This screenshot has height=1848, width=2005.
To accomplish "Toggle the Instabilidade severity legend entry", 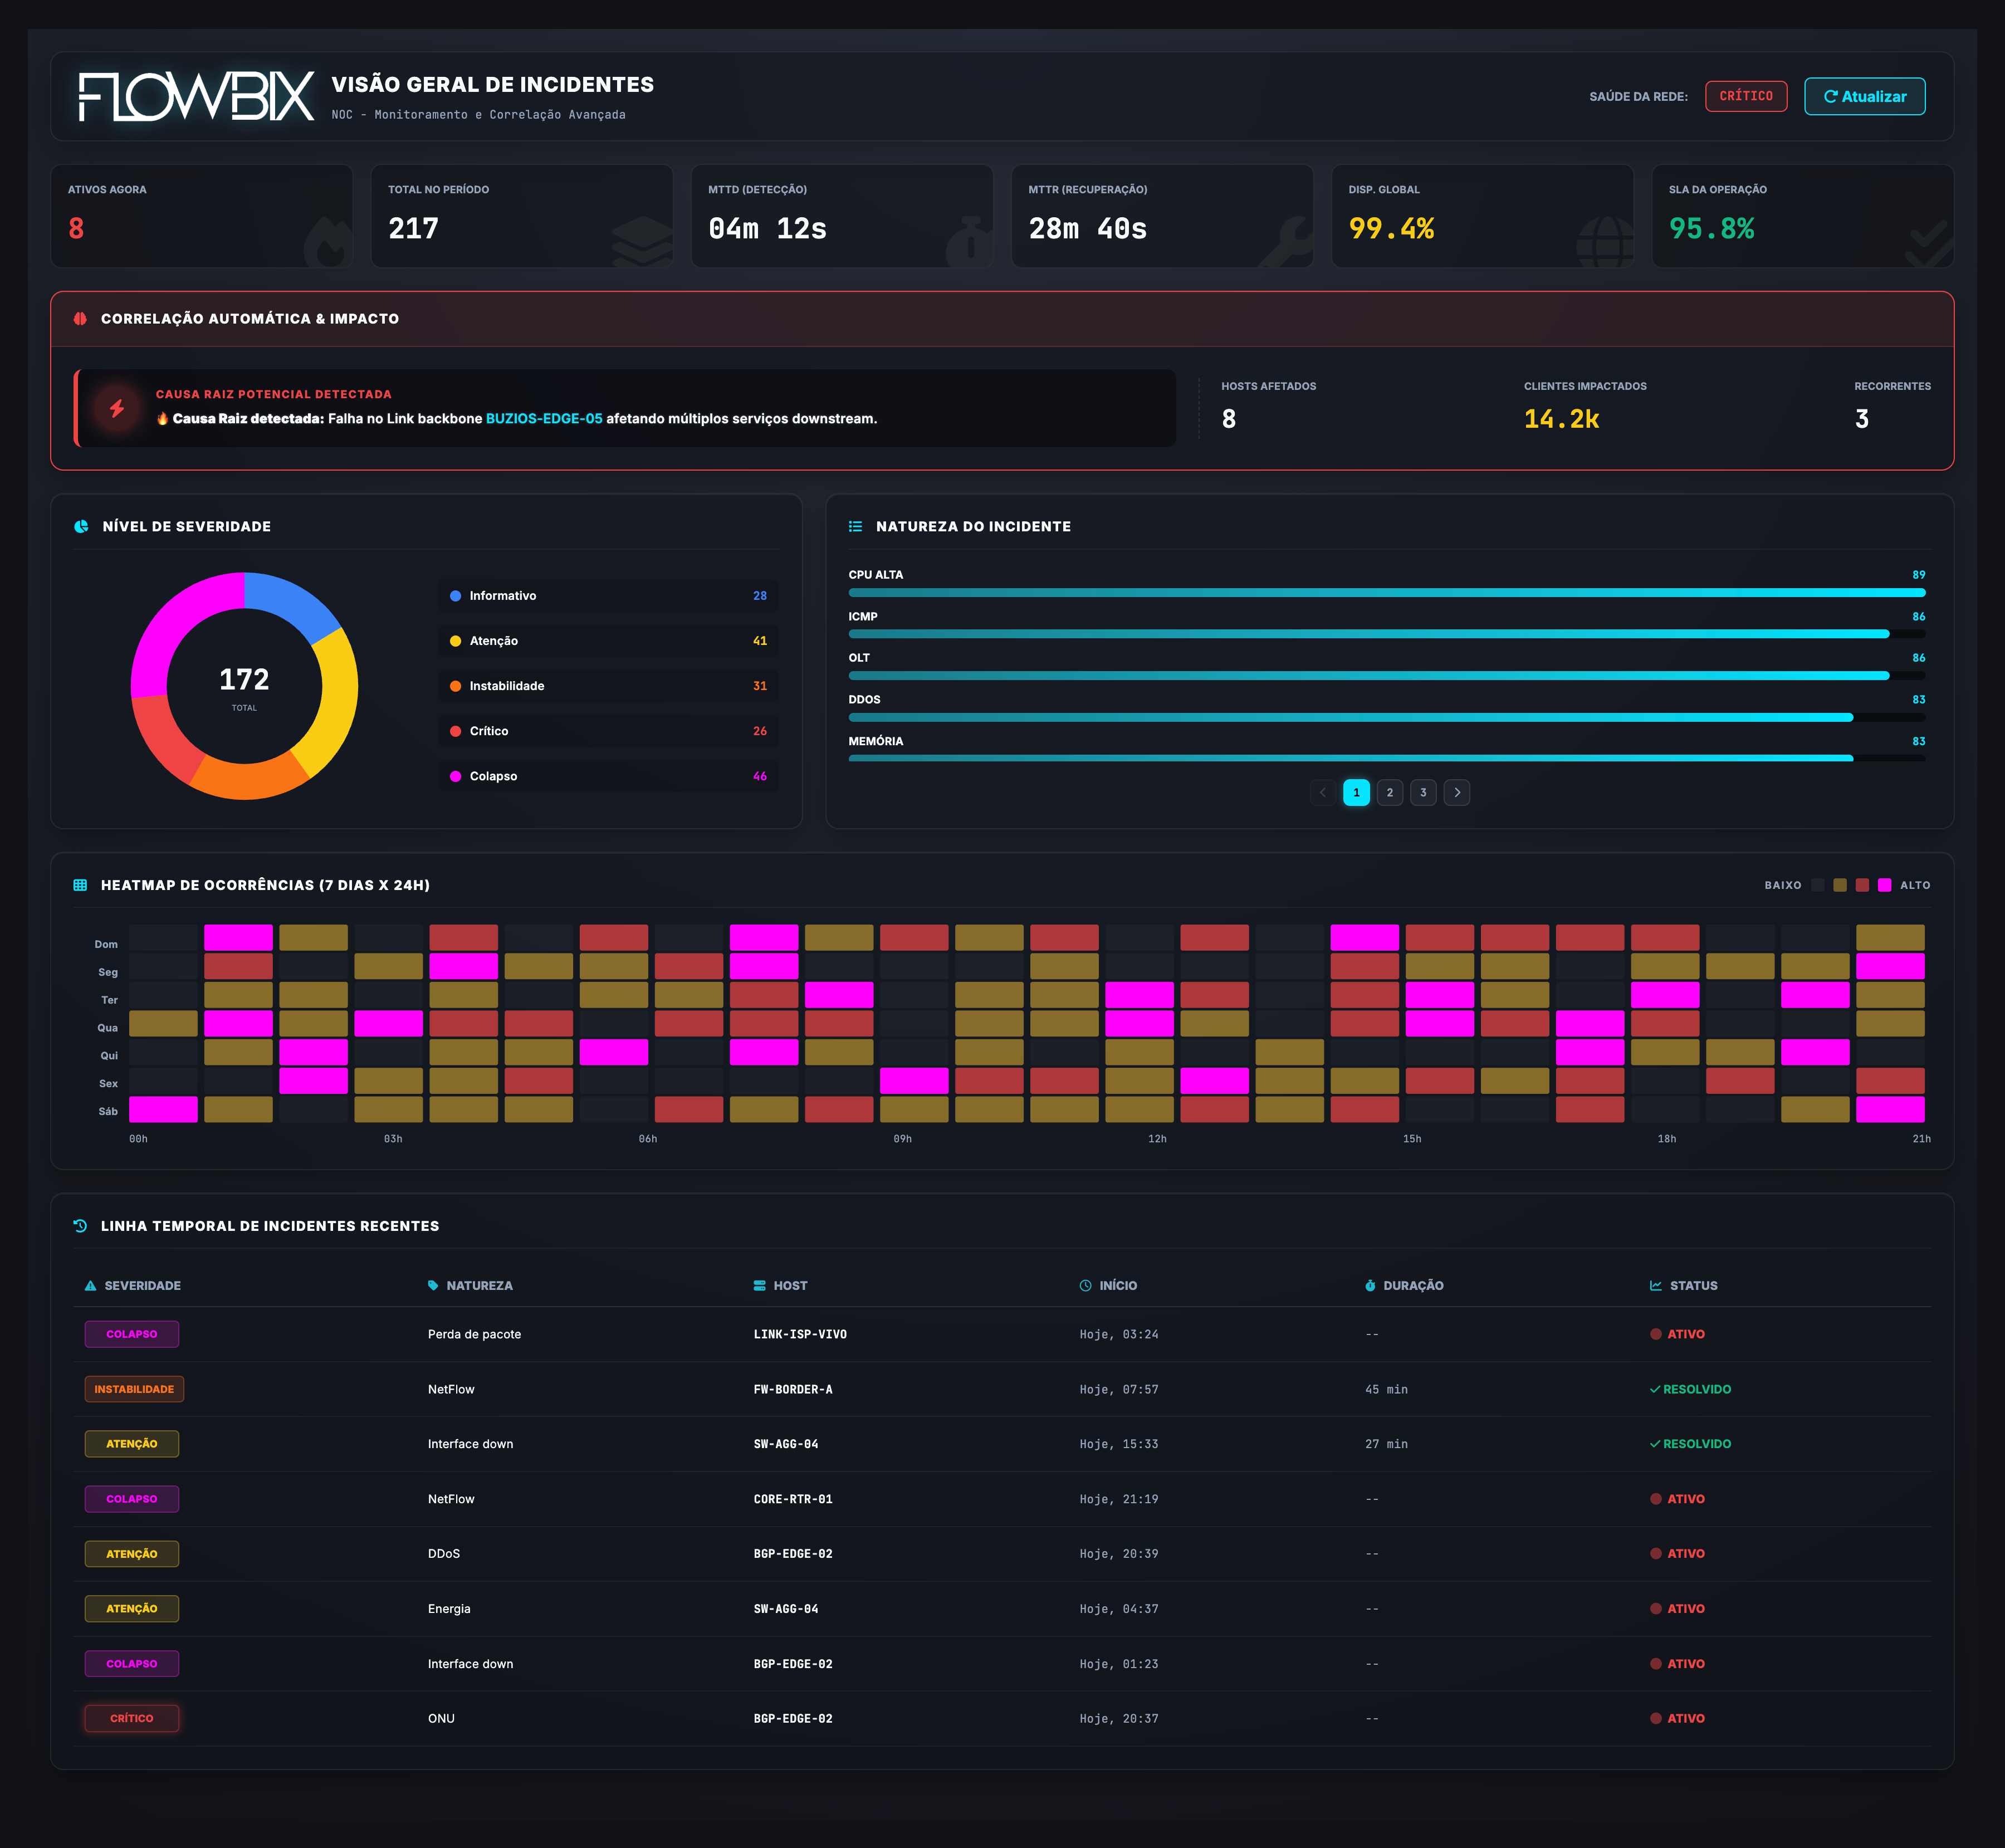I will 608,686.
